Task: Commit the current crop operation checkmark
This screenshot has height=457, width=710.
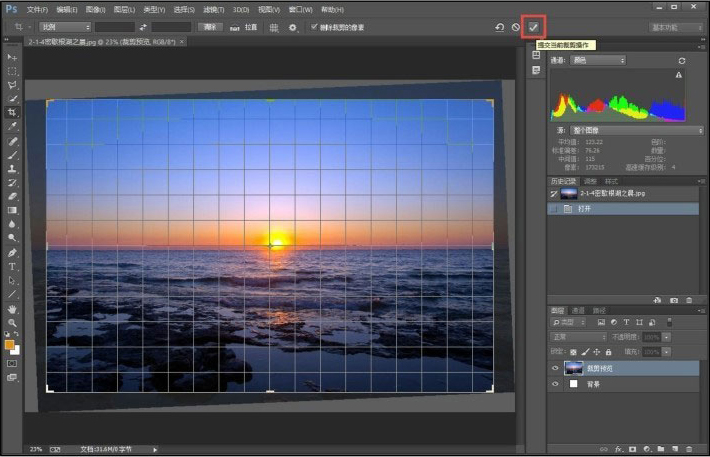Action: pos(534,27)
